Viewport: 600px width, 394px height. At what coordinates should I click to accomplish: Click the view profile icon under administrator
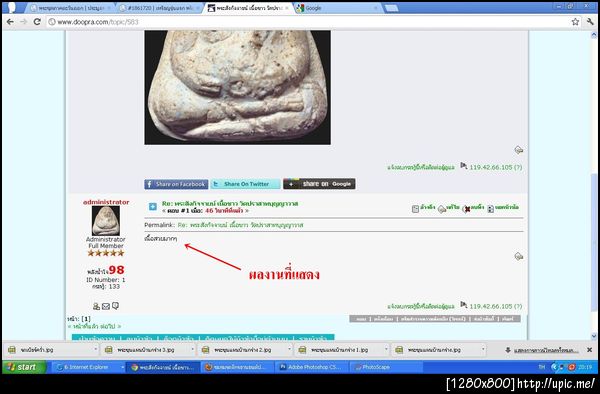pyautogui.click(x=96, y=306)
